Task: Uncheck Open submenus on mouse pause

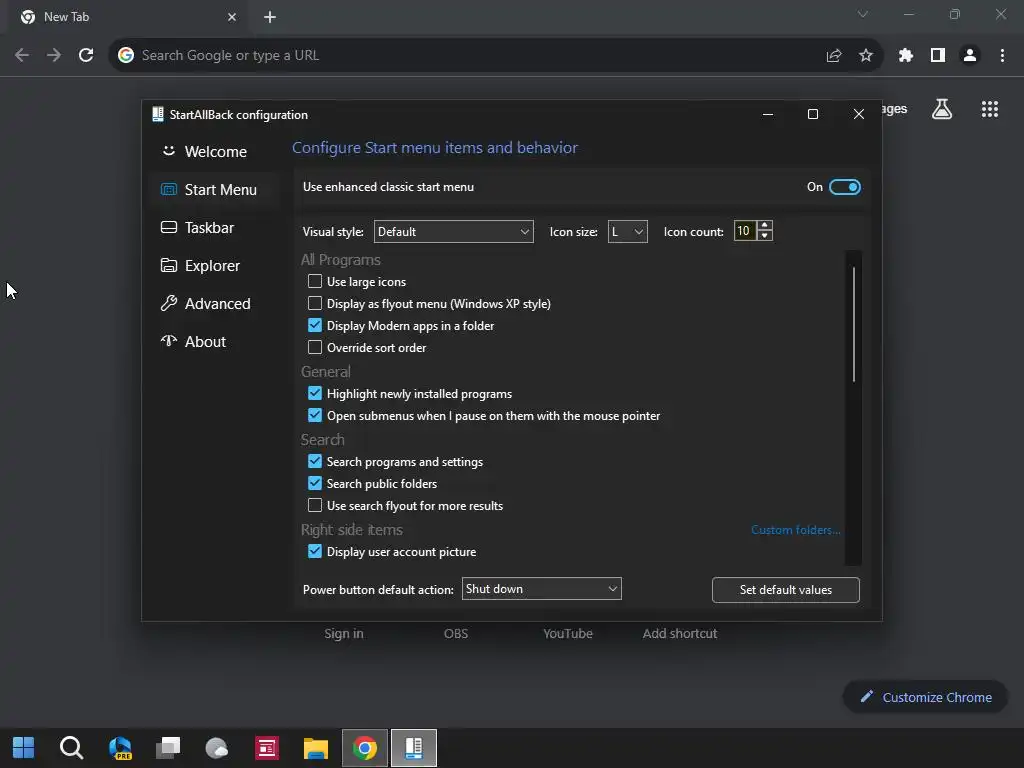Action: pyautogui.click(x=315, y=415)
